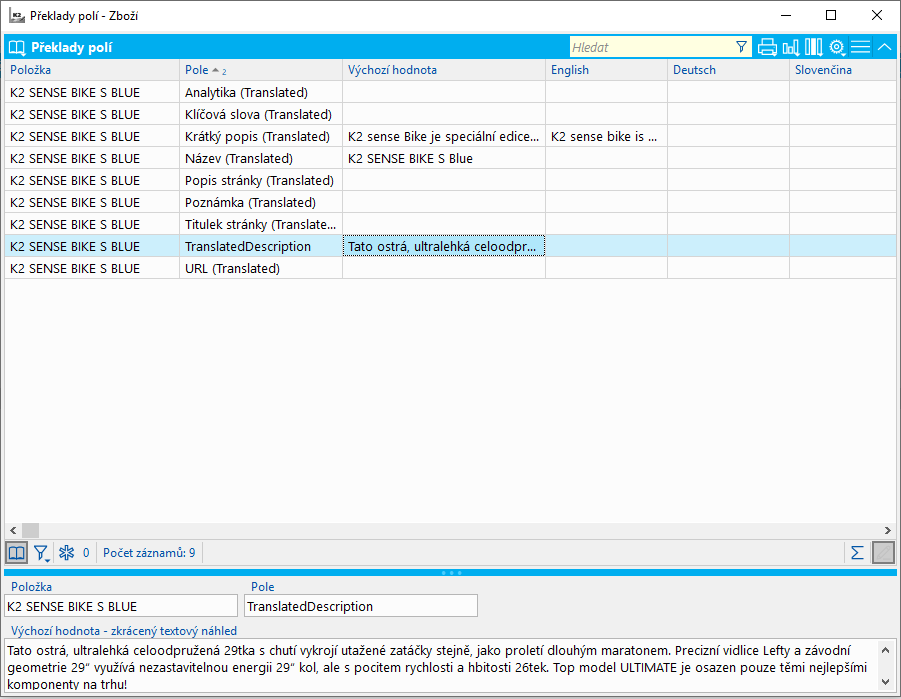Click the 'K2 sense Bike je speciální edice...' cell
The image size is (901, 699).
point(444,136)
